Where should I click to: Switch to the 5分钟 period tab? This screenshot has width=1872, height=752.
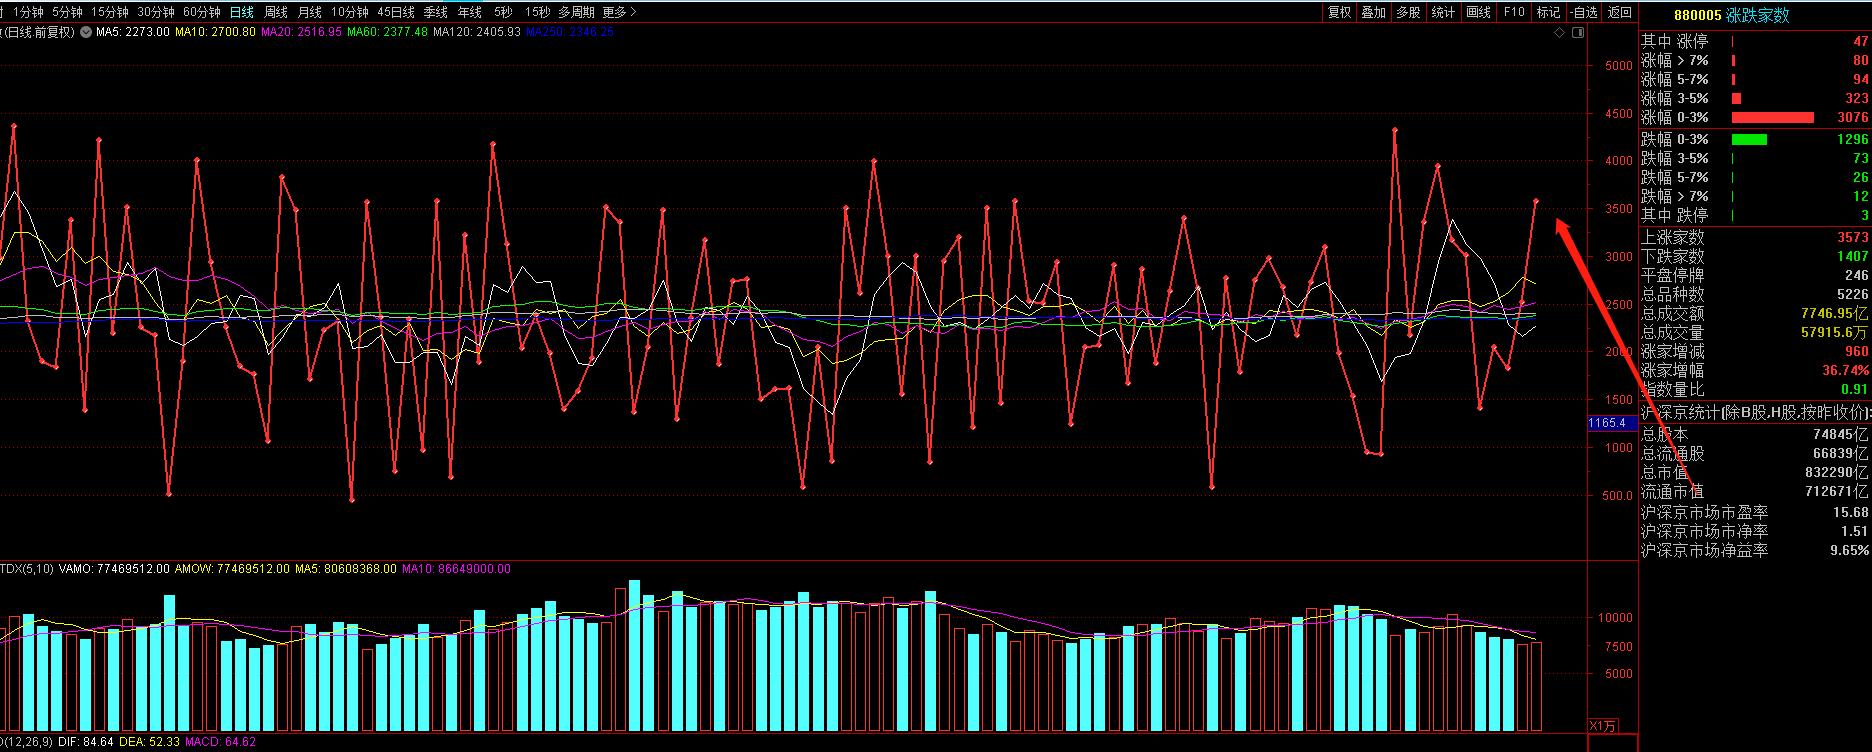67,12
